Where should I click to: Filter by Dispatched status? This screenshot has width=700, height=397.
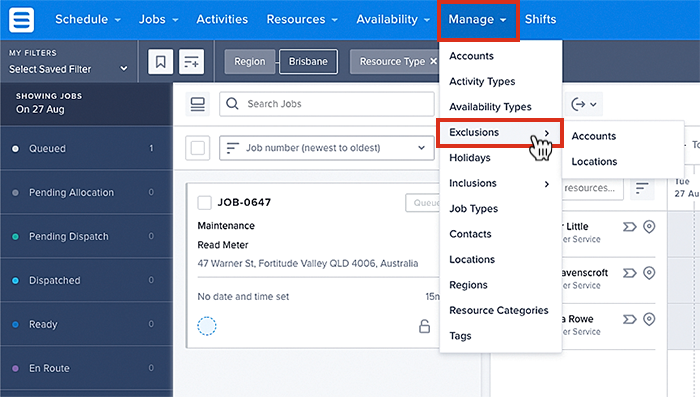tap(86, 280)
